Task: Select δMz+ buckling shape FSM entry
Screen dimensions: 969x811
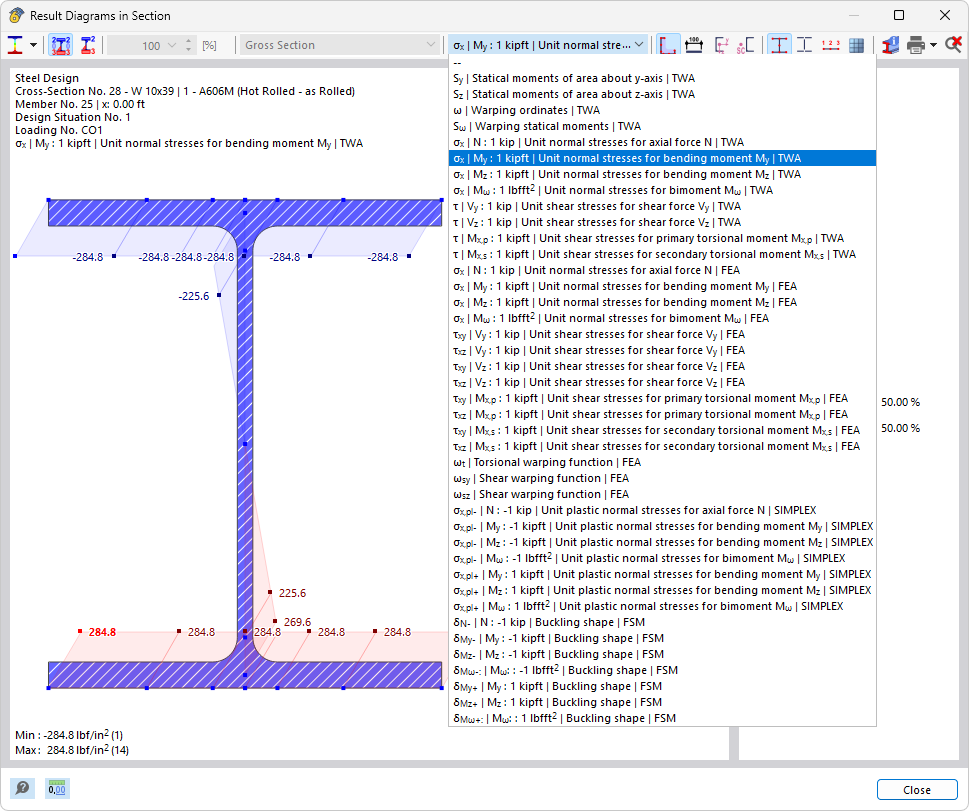Action: click(662, 703)
